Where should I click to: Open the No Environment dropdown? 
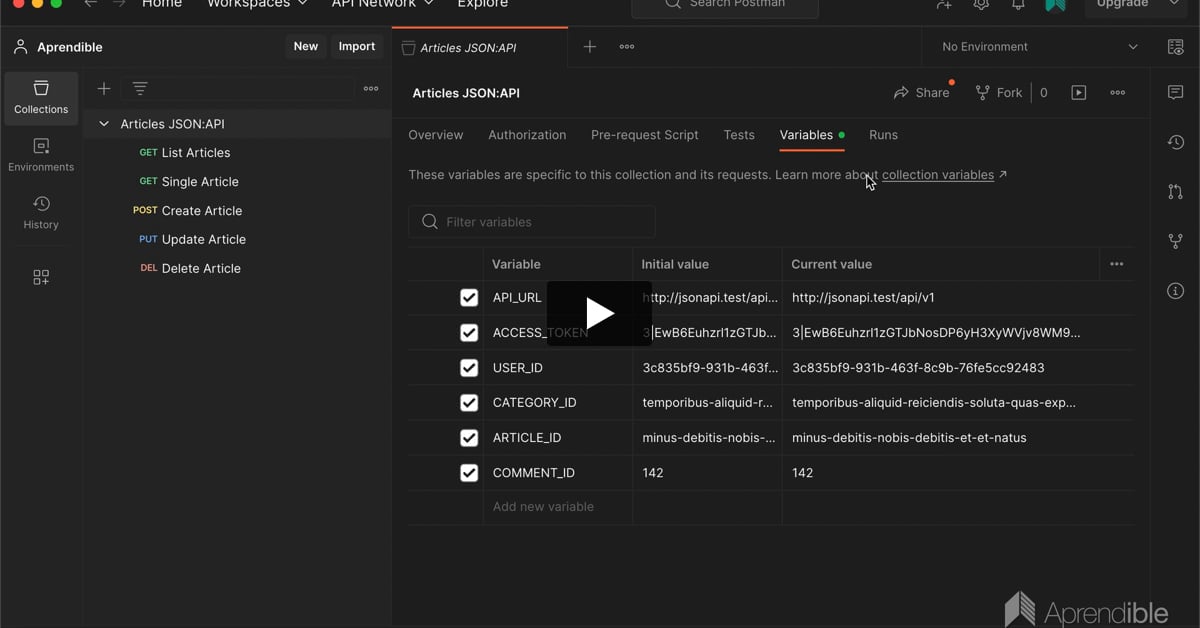(x=1040, y=47)
